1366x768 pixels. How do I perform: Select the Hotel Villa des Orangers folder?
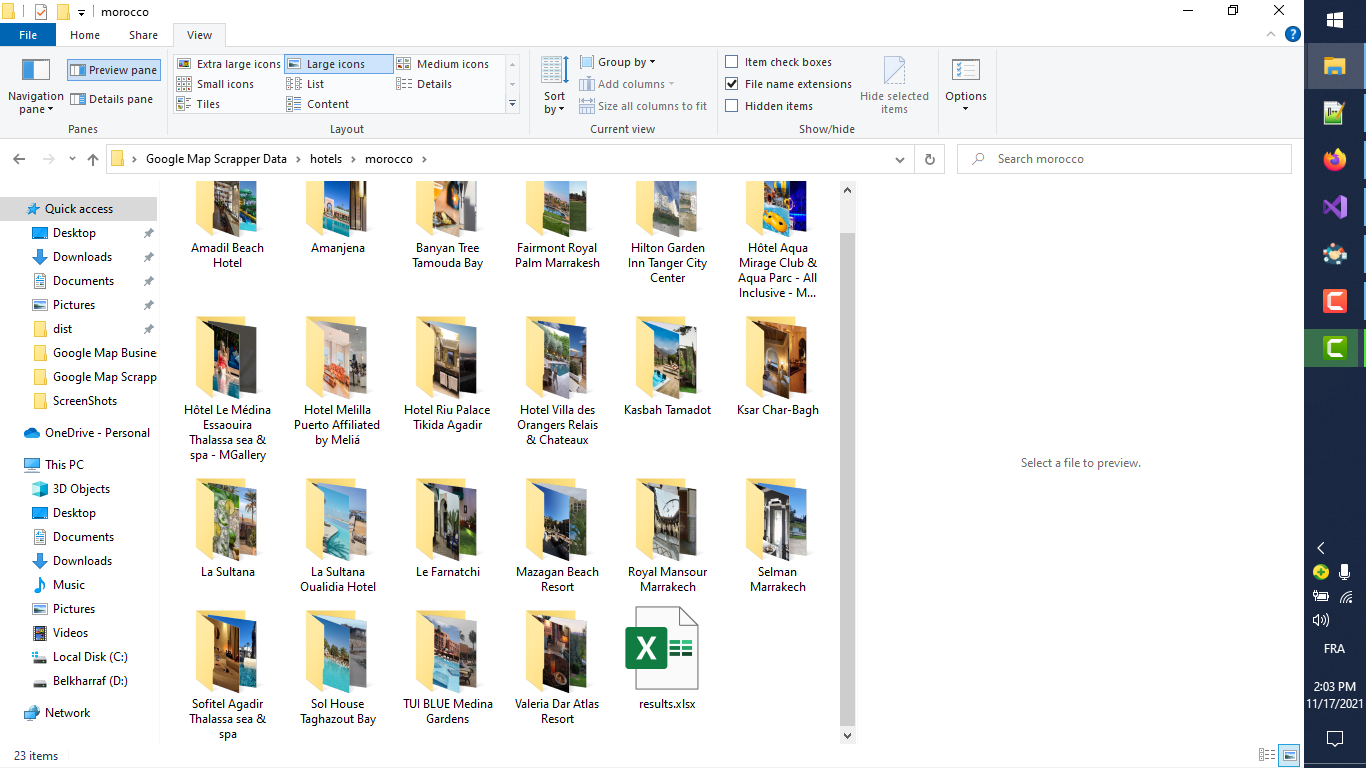[x=558, y=382]
